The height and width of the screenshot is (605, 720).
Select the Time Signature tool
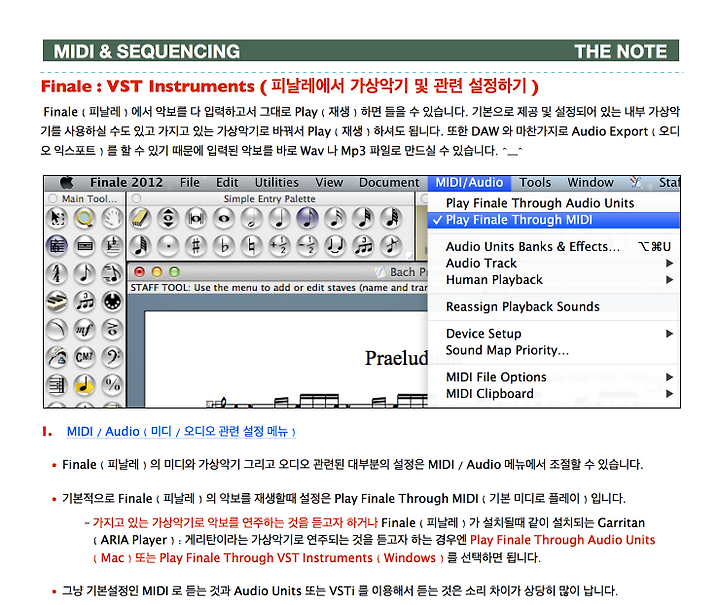(57, 274)
